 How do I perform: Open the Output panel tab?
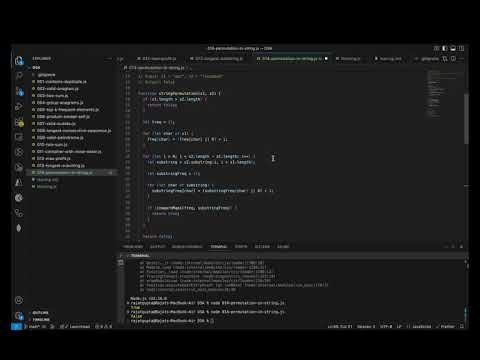[x=158, y=247]
